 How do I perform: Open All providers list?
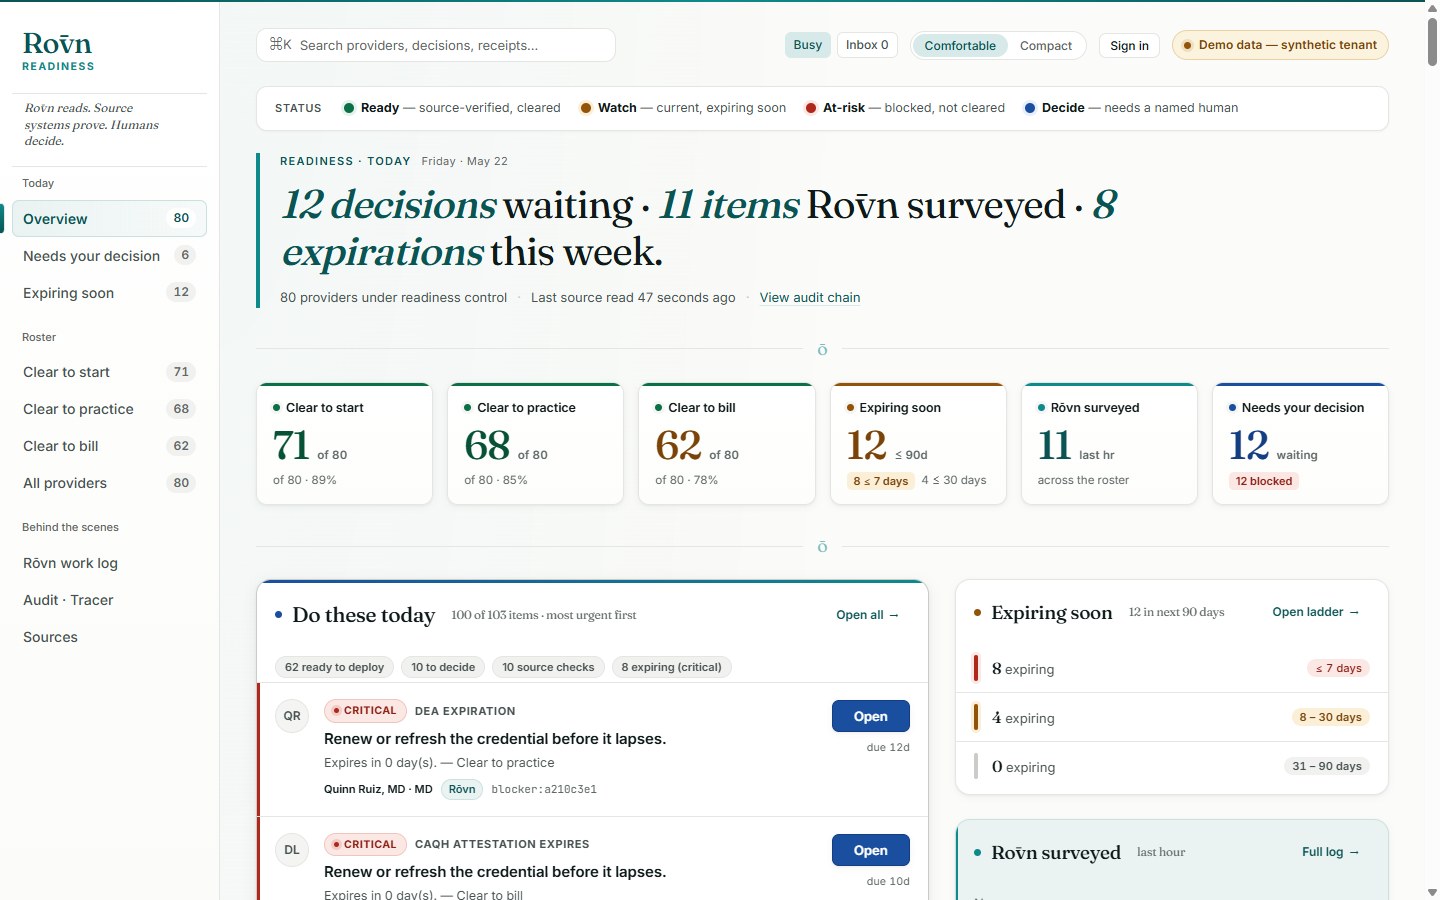pyautogui.click(x=109, y=483)
